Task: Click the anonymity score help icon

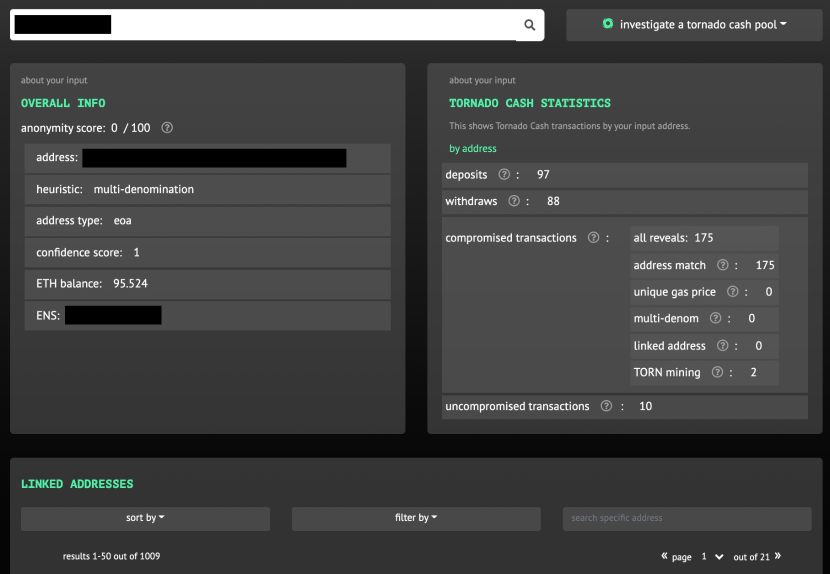Action: coord(167,128)
